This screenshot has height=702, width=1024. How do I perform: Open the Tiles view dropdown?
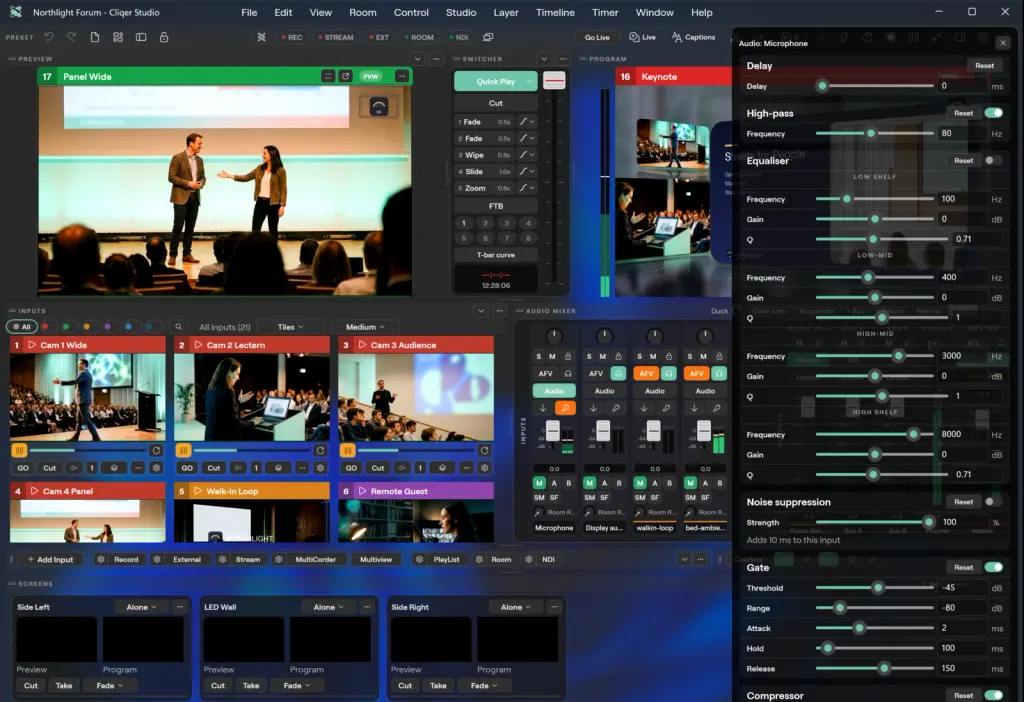click(291, 327)
